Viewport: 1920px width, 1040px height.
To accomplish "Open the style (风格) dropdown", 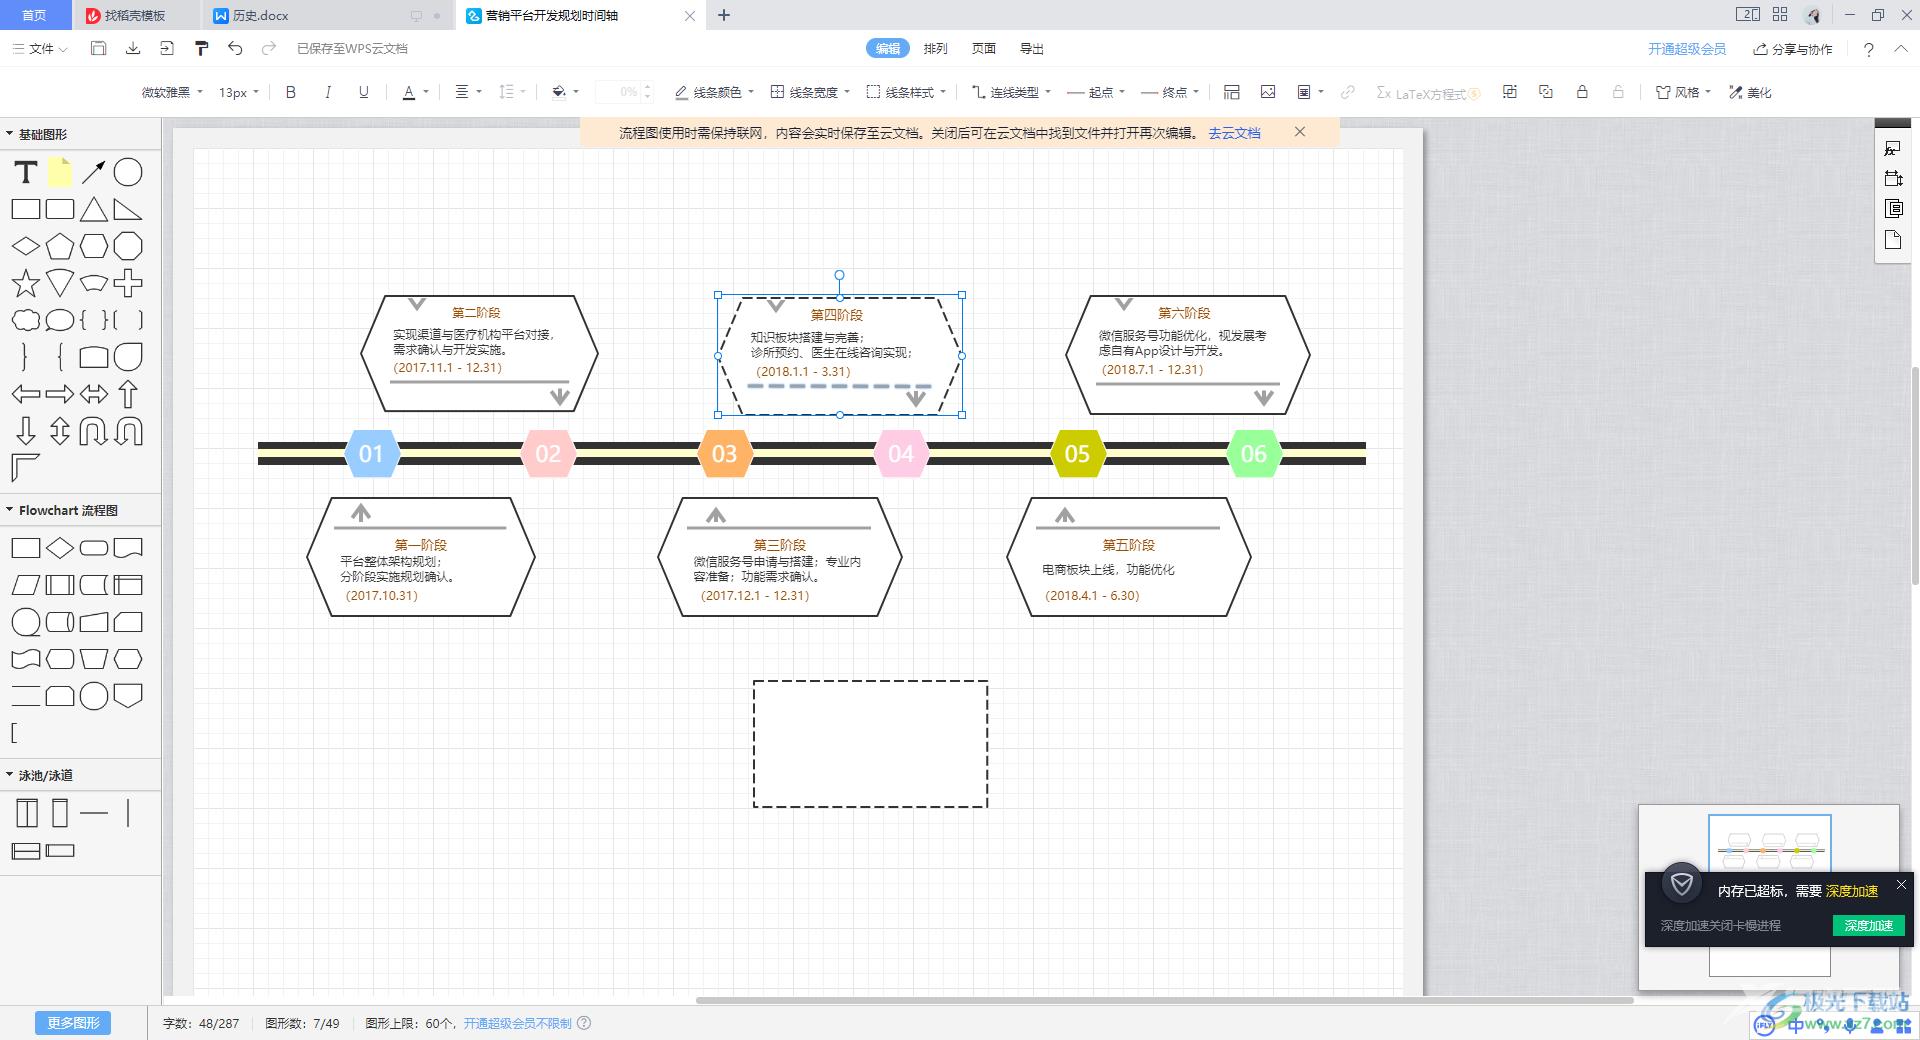I will coord(1683,92).
